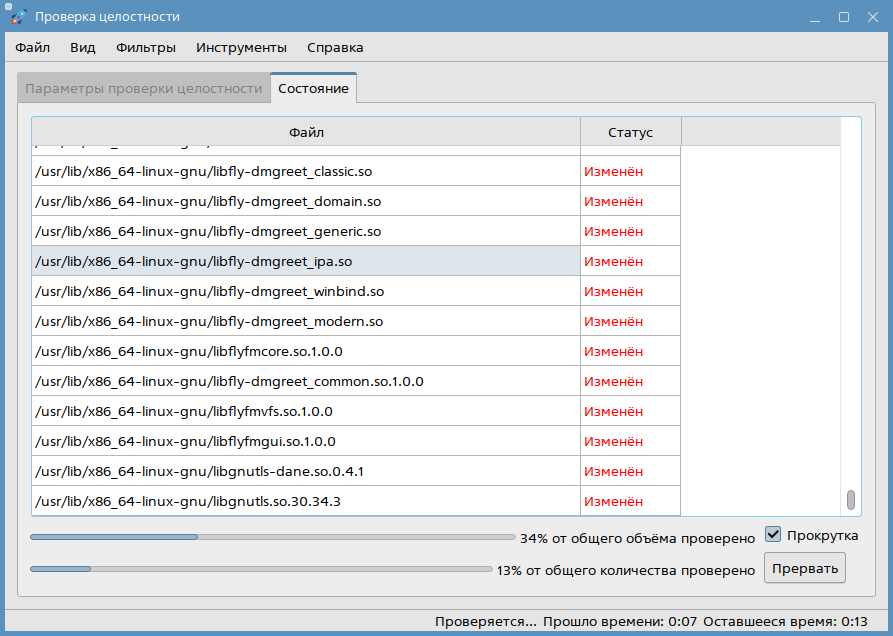Screen dimensions: 893x636
Task: Sort by the Файл column header
Action: click(x=306, y=132)
